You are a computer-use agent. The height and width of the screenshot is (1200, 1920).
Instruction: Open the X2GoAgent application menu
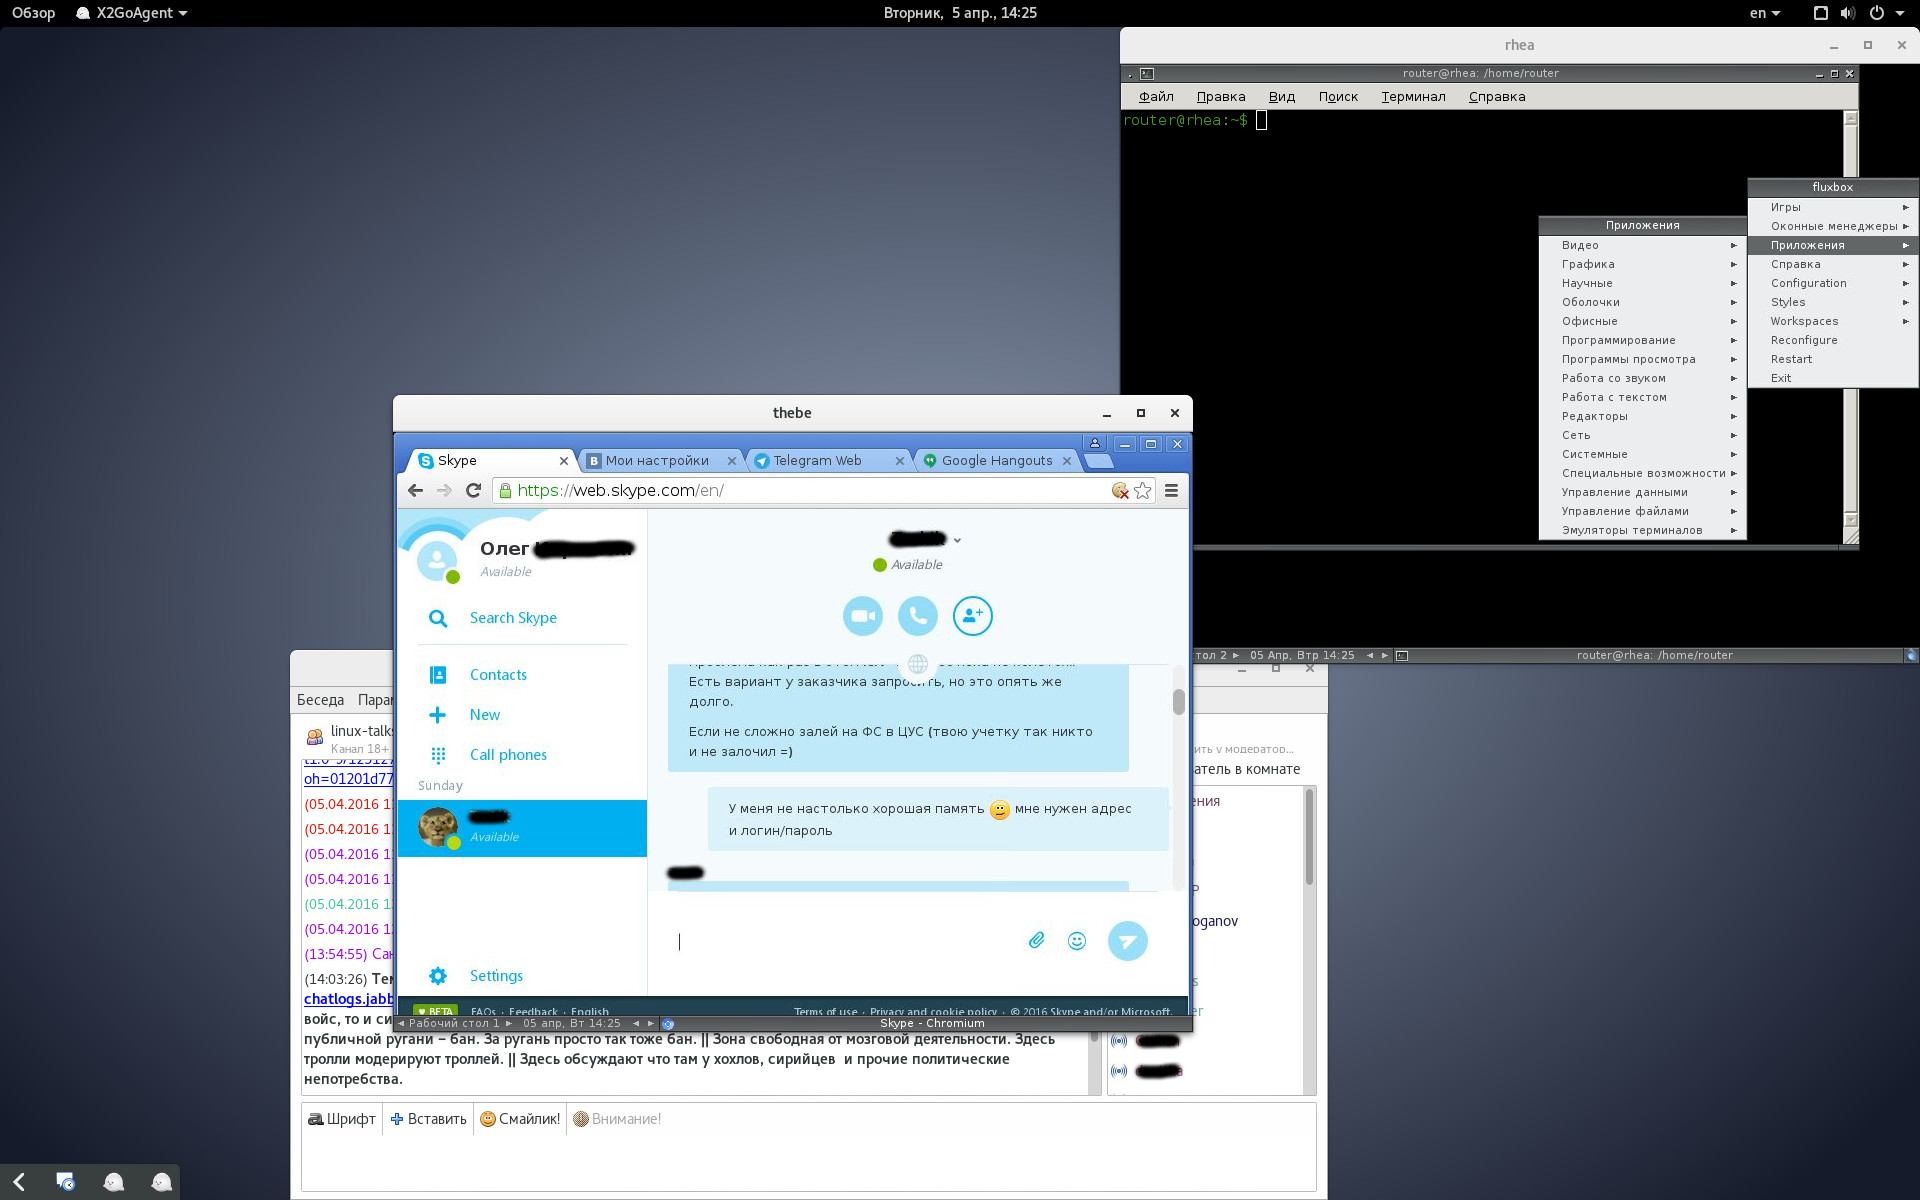pyautogui.click(x=131, y=13)
